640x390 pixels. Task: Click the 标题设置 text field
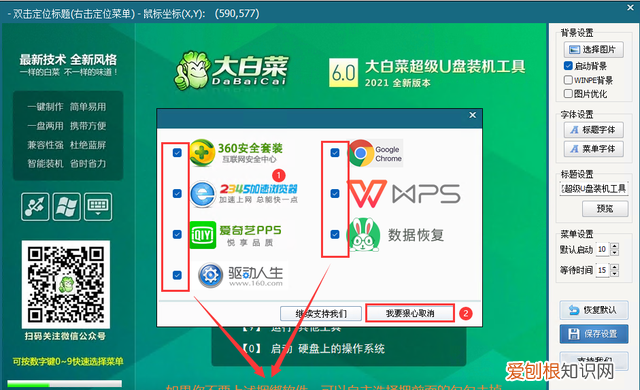[594, 188]
